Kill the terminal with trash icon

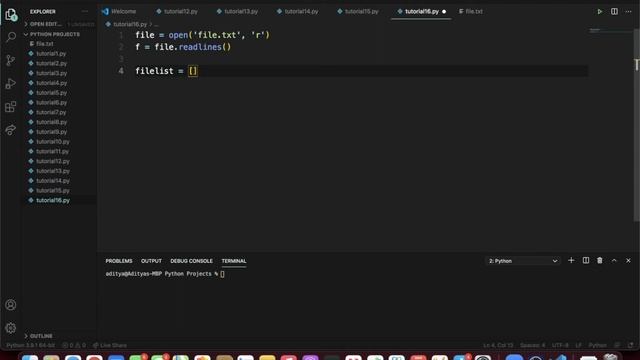point(600,260)
